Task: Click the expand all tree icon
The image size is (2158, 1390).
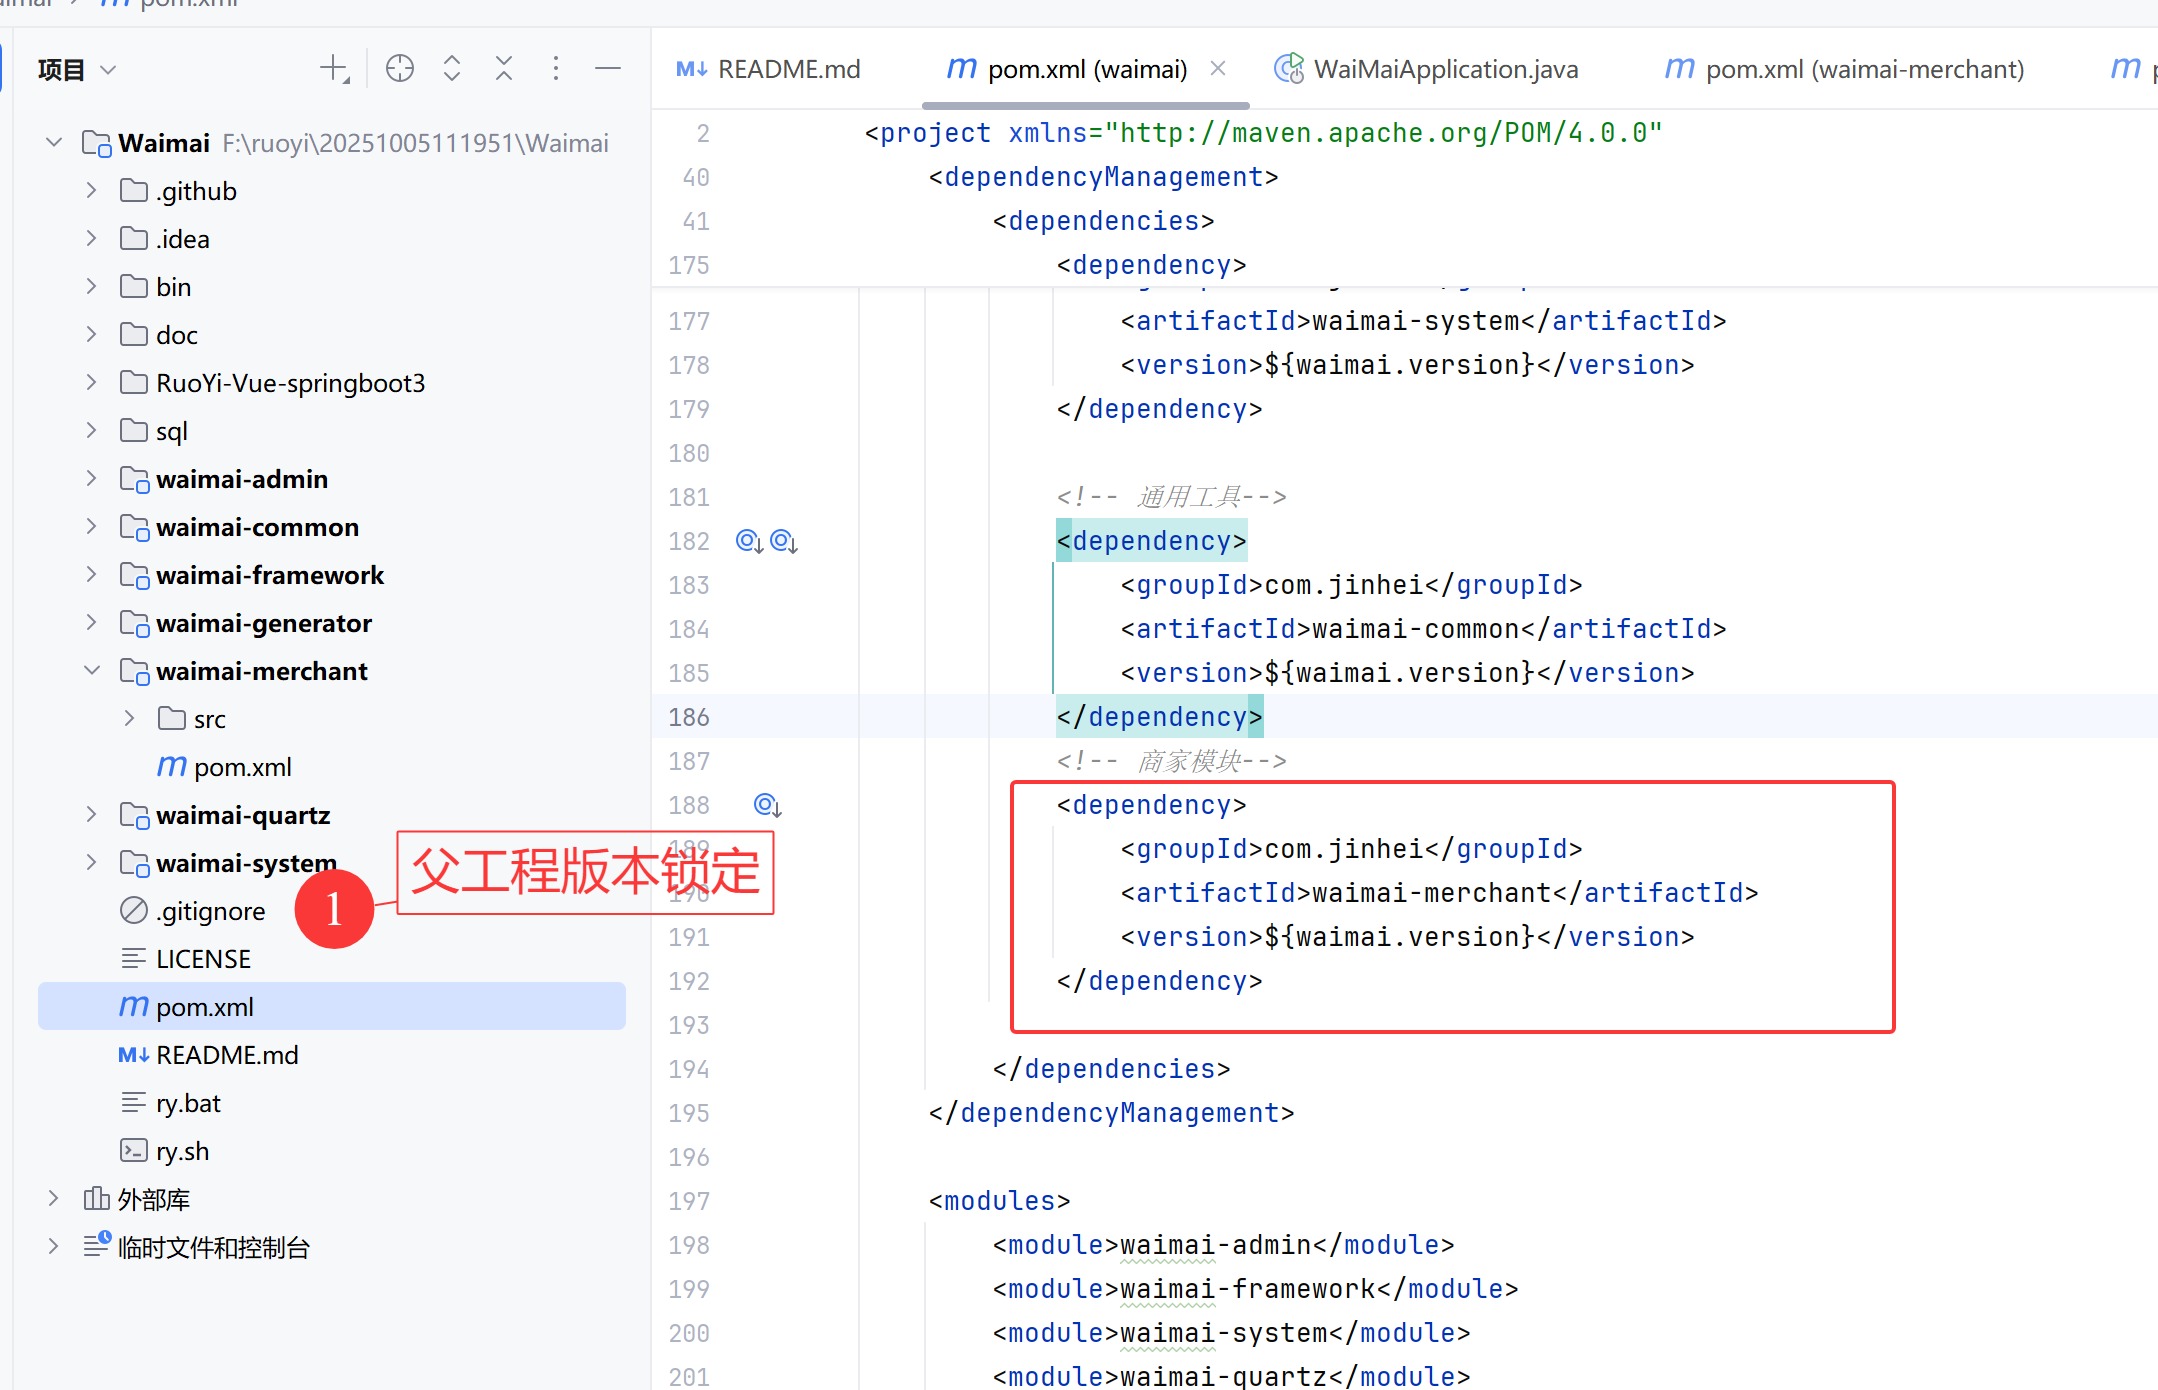Action: [452, 69]
